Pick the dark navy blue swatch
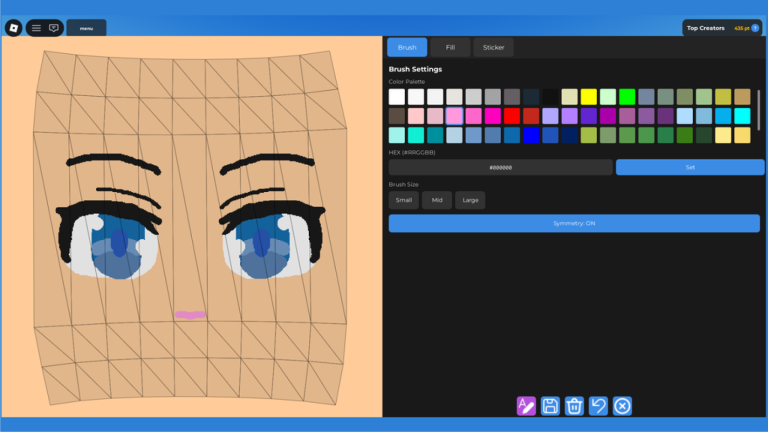 (x=570, y=135)
